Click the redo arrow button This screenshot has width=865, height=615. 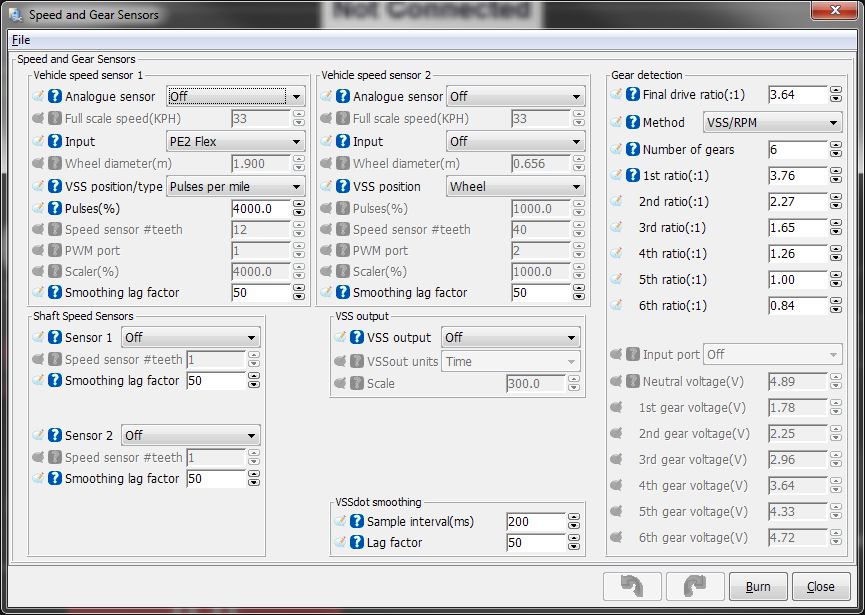(x=695, y=586)
